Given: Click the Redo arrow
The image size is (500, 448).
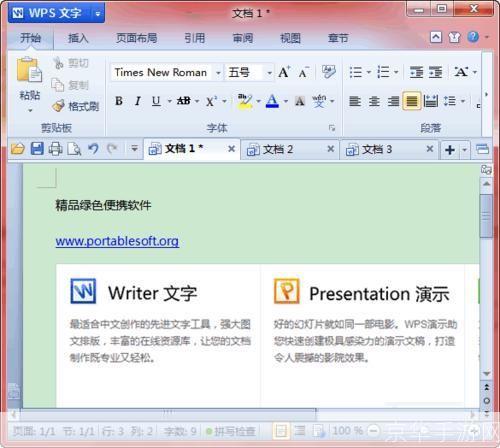Looking at the screenshot, I should click(x=112, y=149).
